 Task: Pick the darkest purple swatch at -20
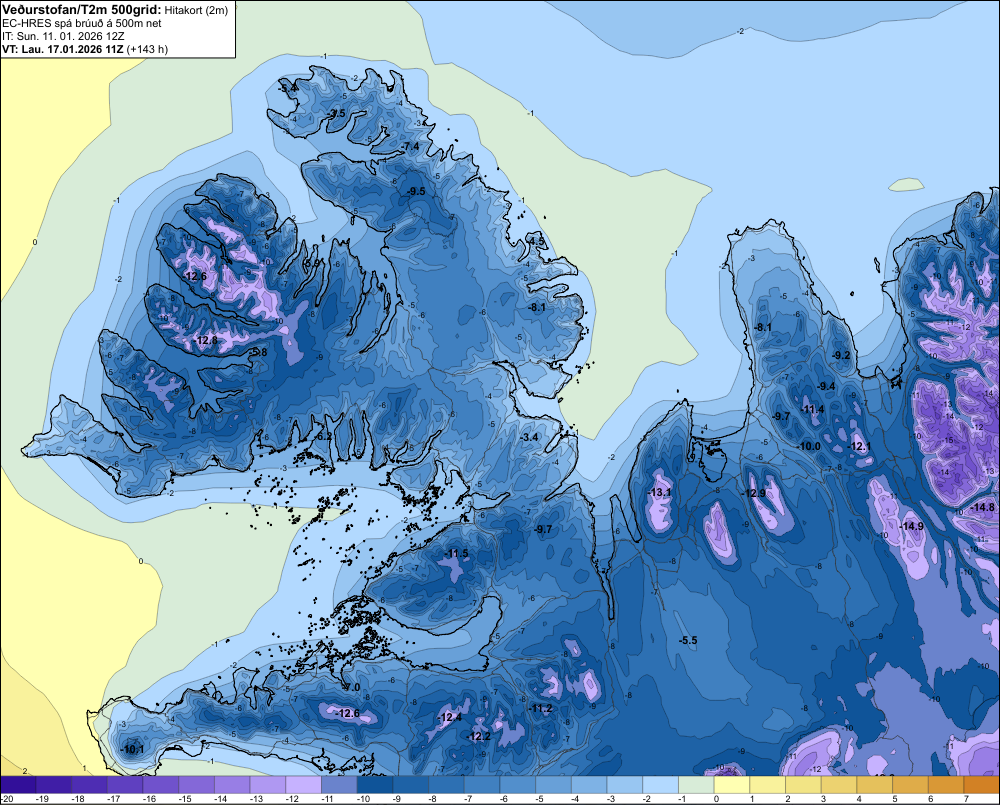click(18, 785)
